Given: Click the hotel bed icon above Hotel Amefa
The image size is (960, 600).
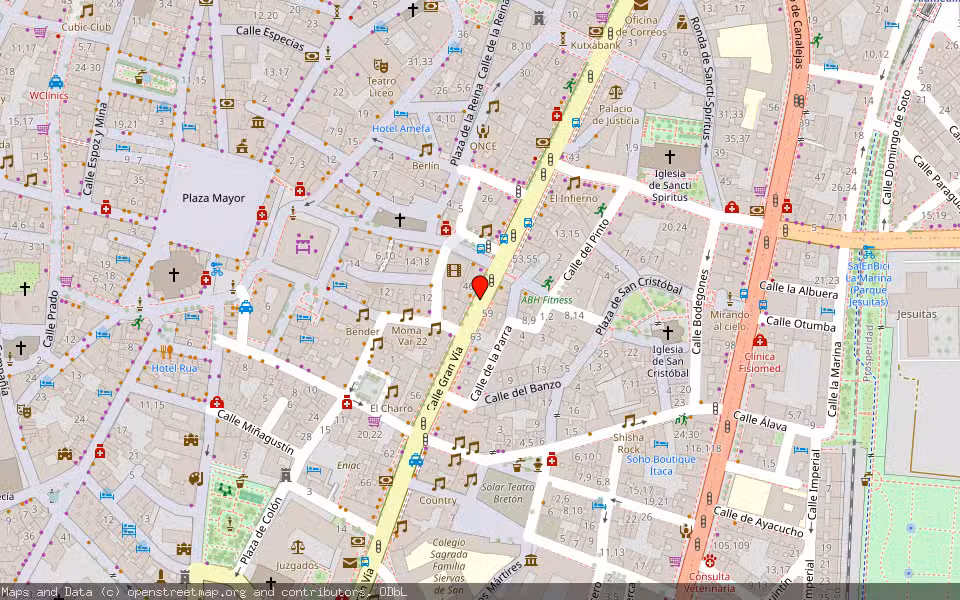Looking at the screenshot, I should pyautogui.click(x=400, y=114).
